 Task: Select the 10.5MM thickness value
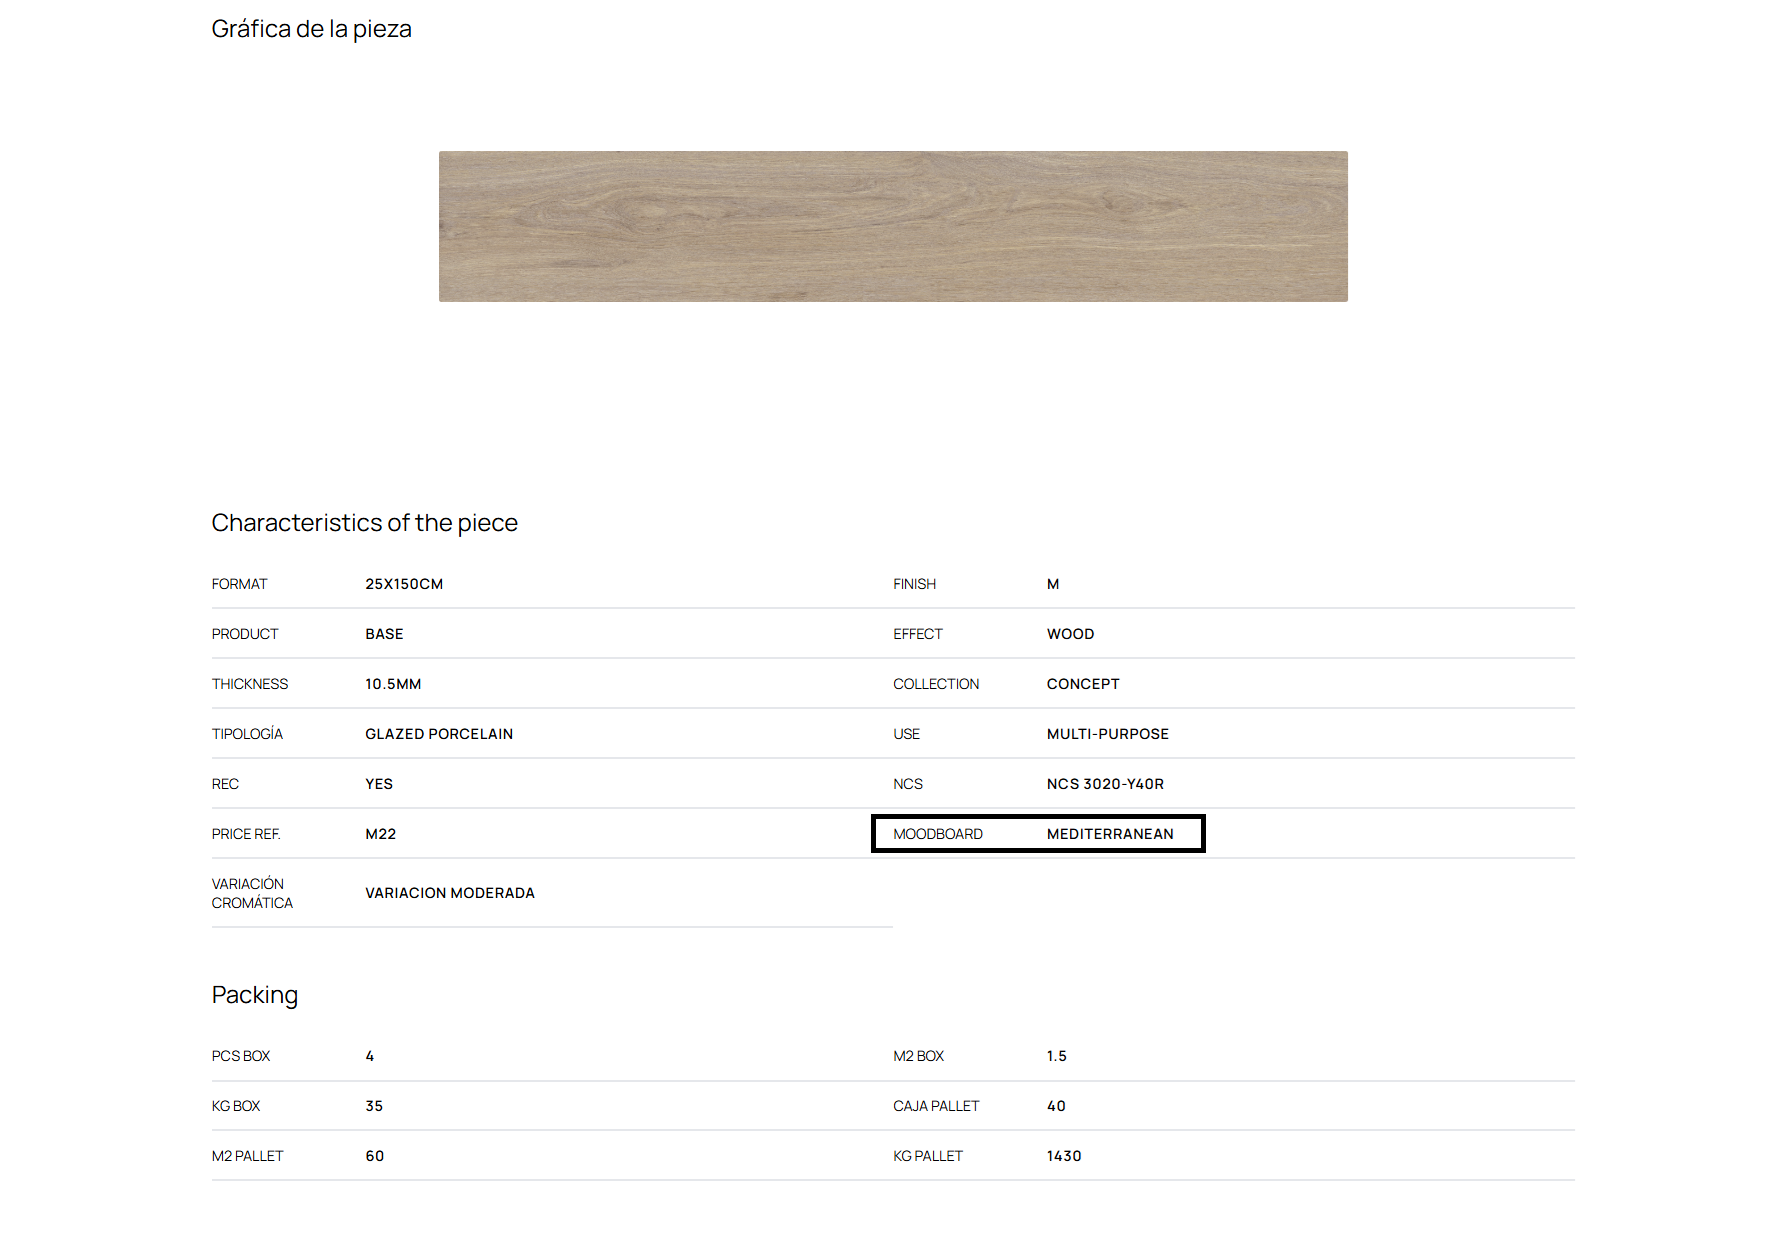tap(393, 684)
